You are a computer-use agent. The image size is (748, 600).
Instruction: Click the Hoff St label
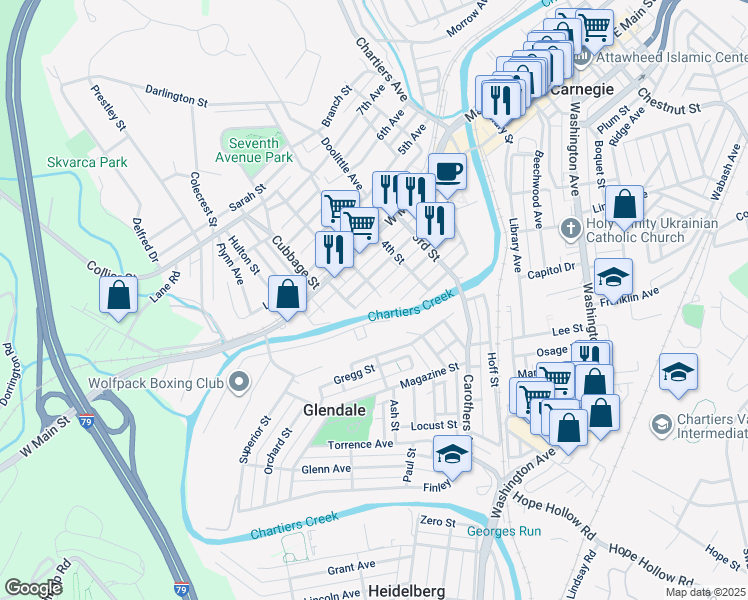click(x=493, y=370)
